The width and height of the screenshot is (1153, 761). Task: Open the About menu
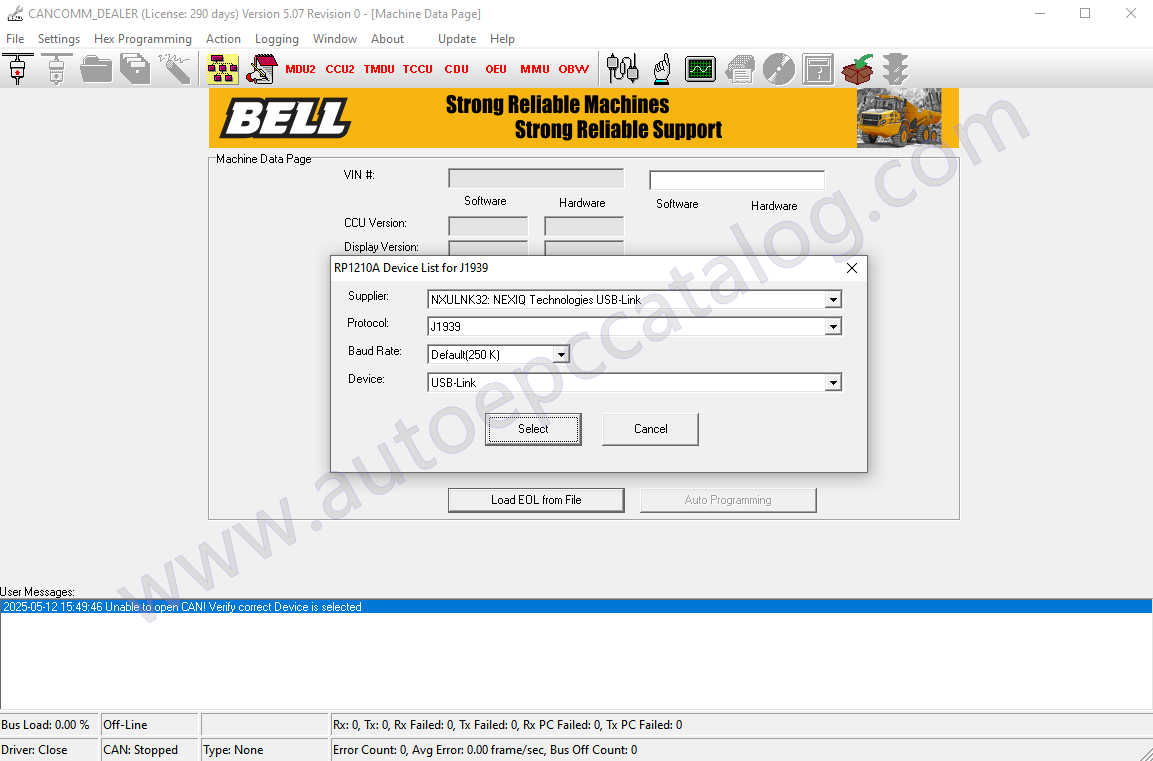pyautogui.click(x=388, y=39)
